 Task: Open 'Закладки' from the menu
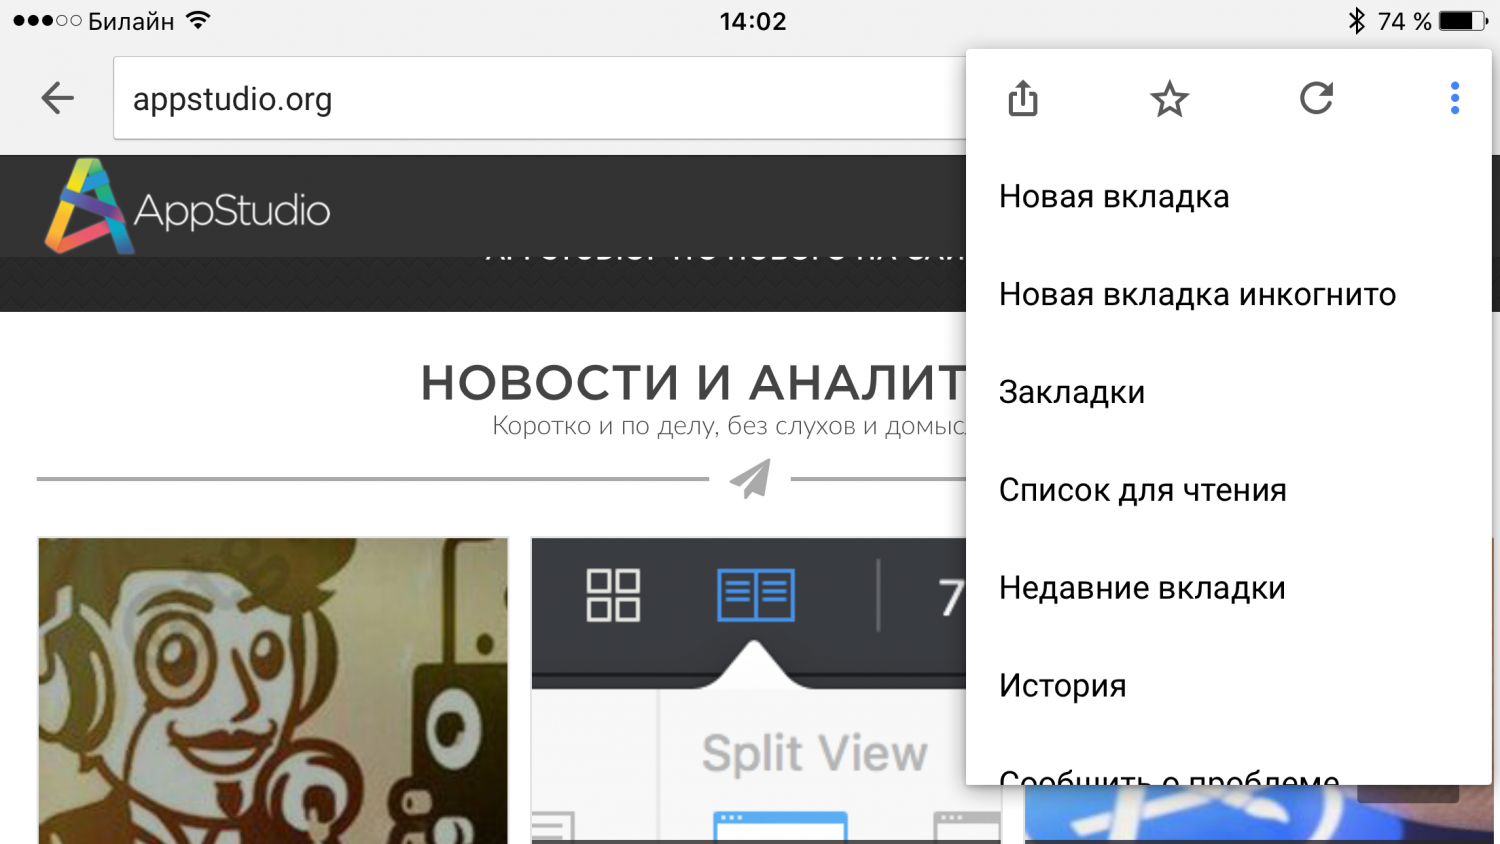click(x=1072, y=393)
